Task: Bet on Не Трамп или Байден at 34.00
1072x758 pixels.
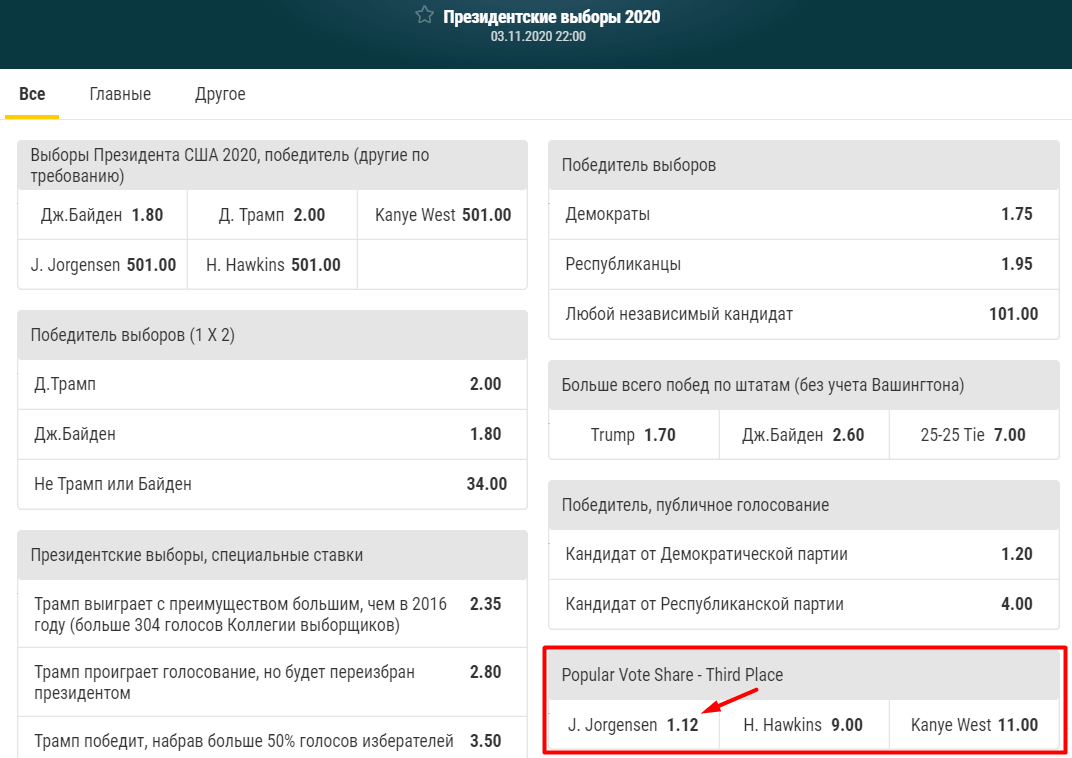Action: click(x=272, y=484)
